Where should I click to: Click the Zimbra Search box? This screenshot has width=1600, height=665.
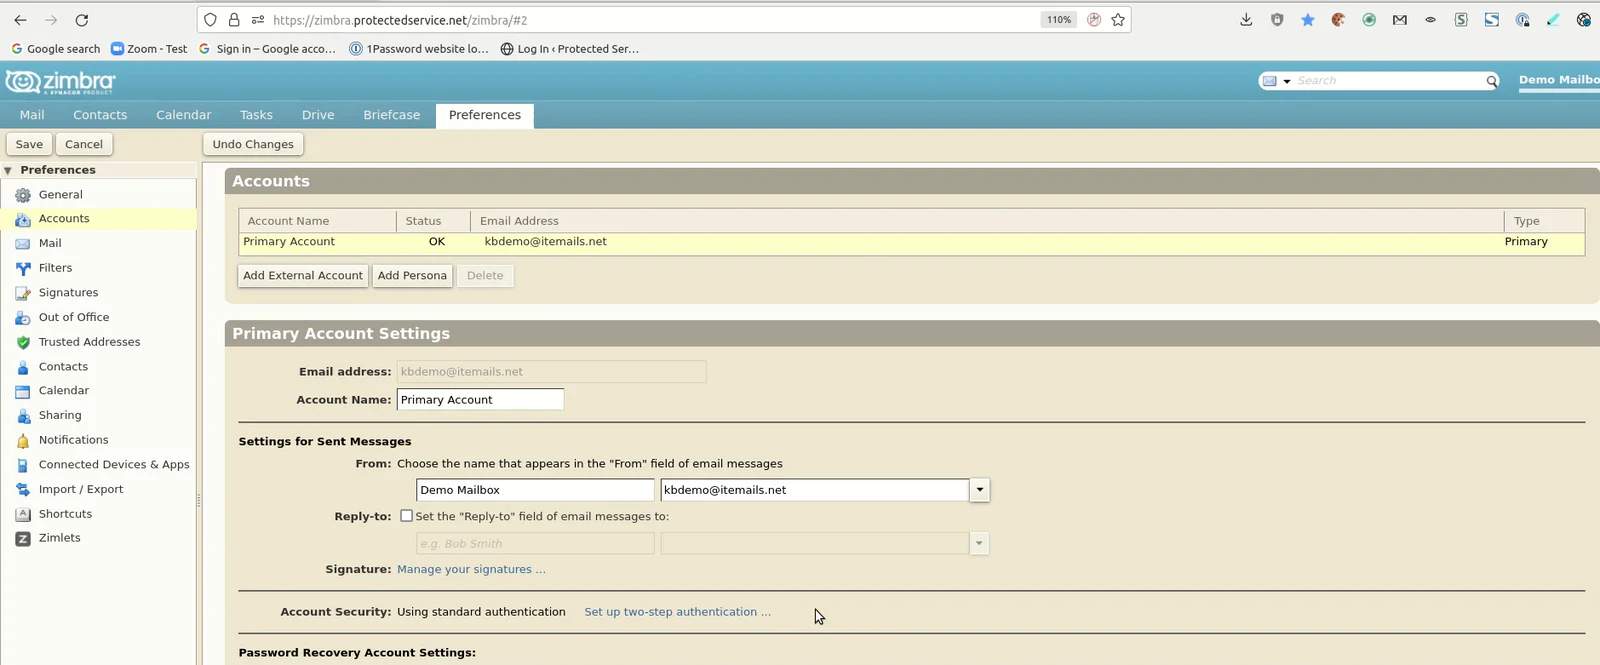[1388, 81]
